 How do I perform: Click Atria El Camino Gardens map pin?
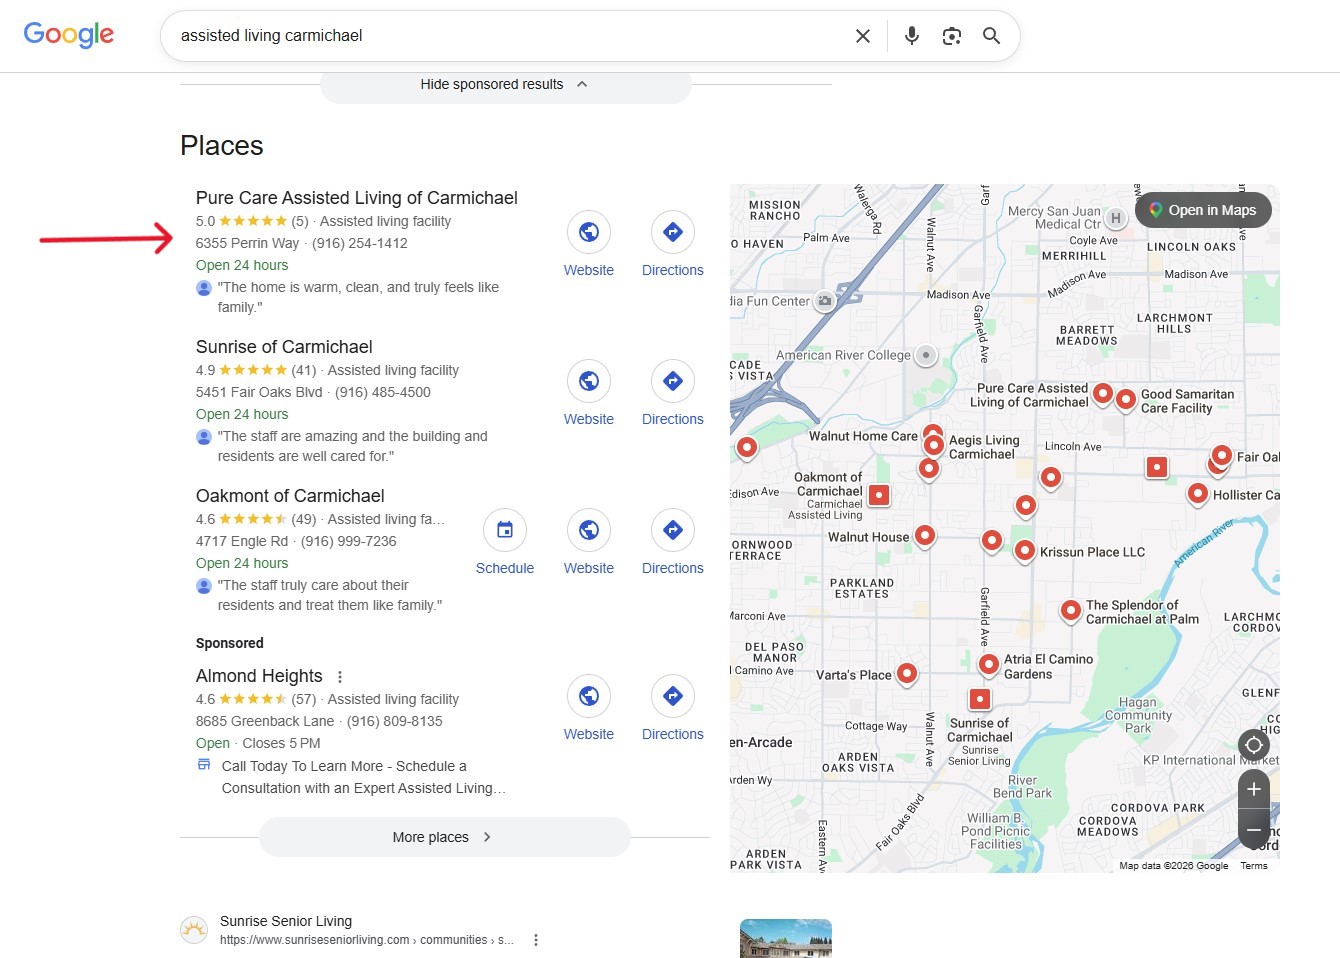(x=989, y=664)
